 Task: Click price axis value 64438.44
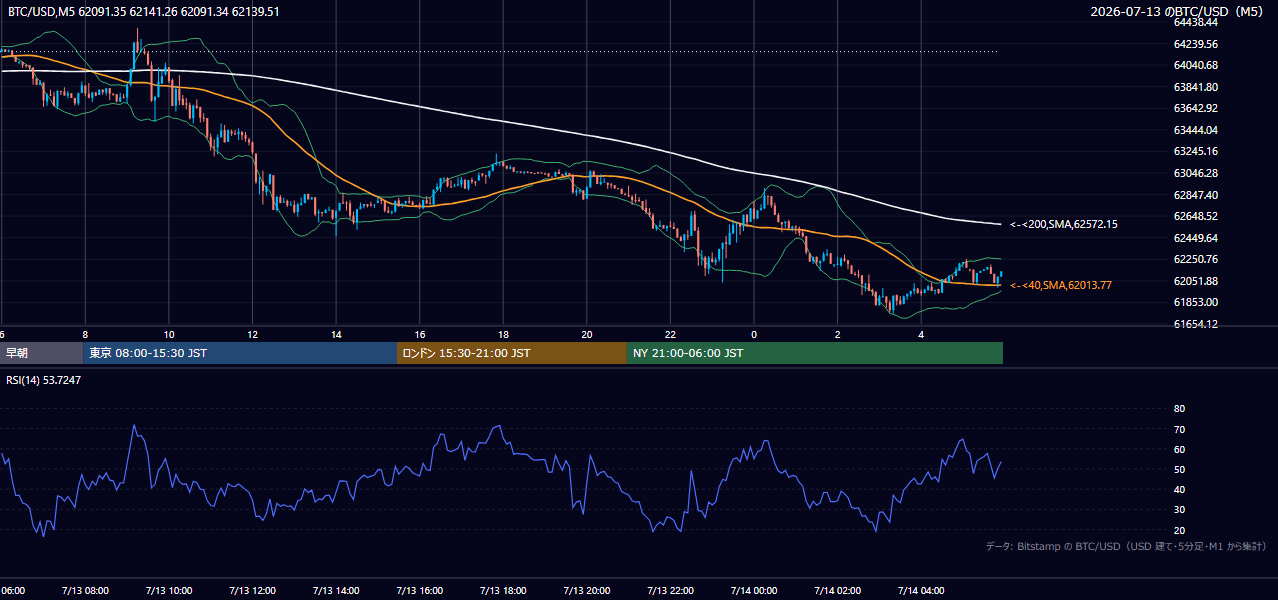click(1195, 22)
